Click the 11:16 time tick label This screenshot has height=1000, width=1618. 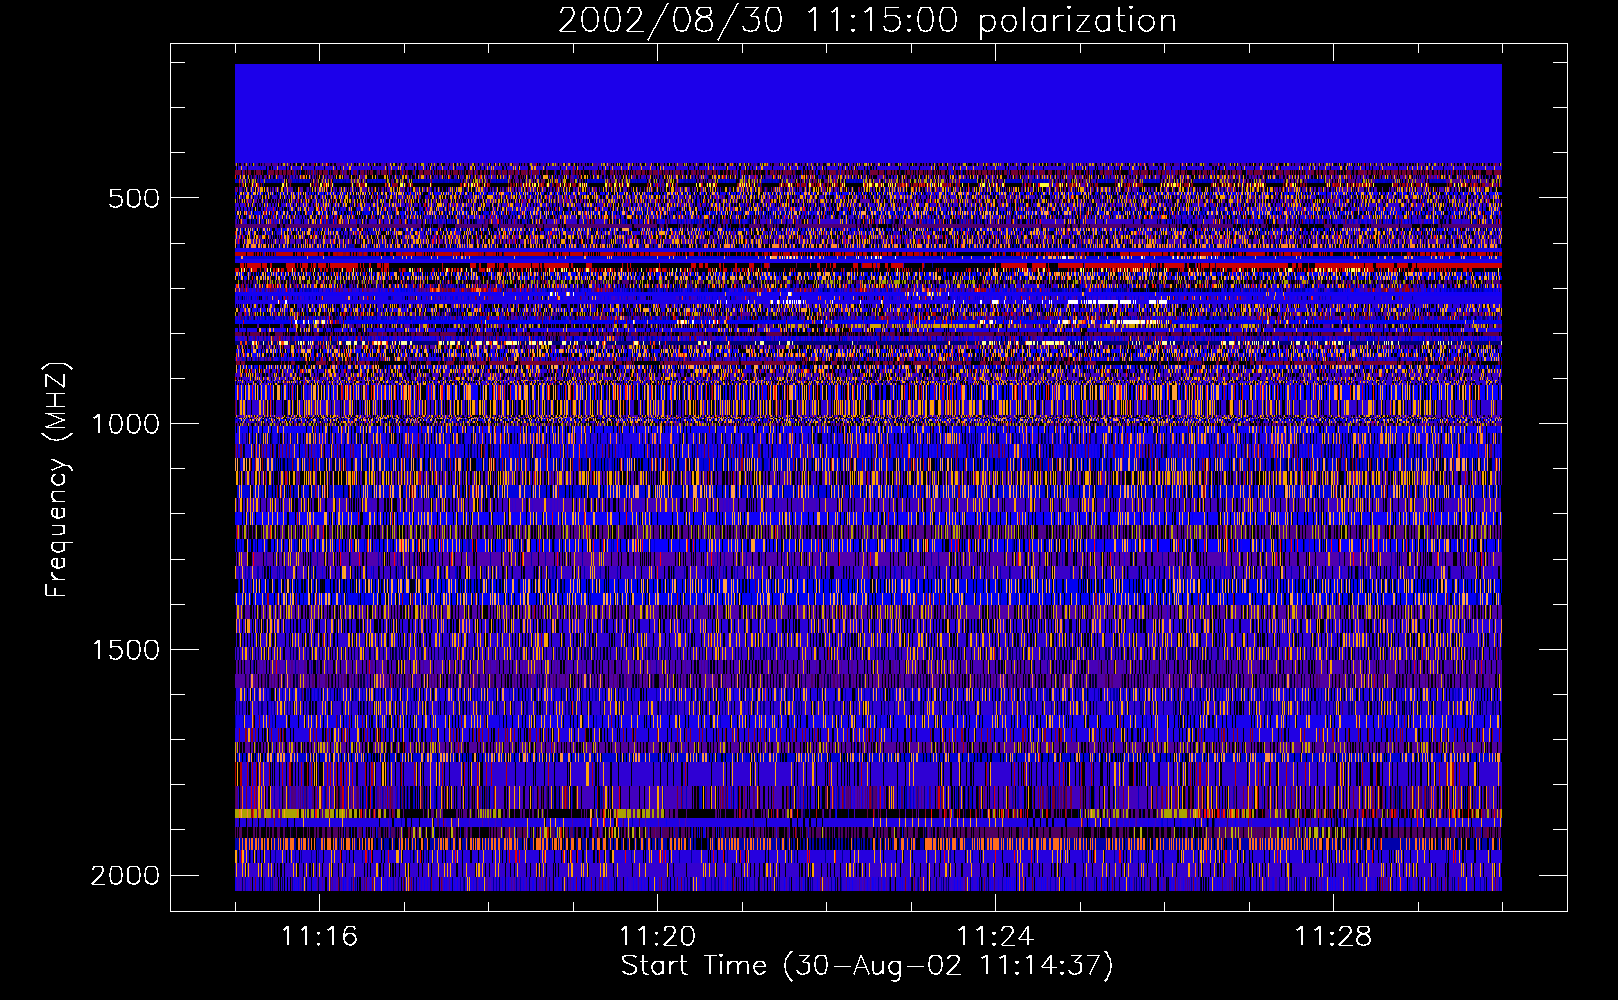click(x=319, y=936)
